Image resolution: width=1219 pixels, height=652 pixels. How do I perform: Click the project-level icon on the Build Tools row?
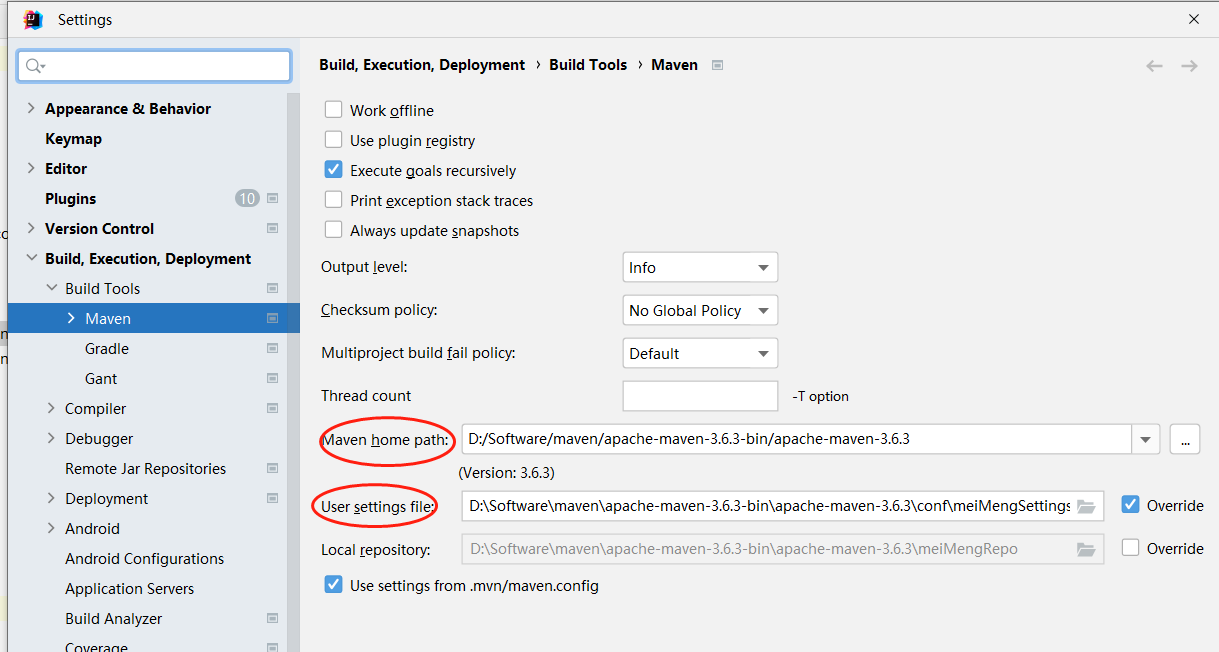point(272,288)
